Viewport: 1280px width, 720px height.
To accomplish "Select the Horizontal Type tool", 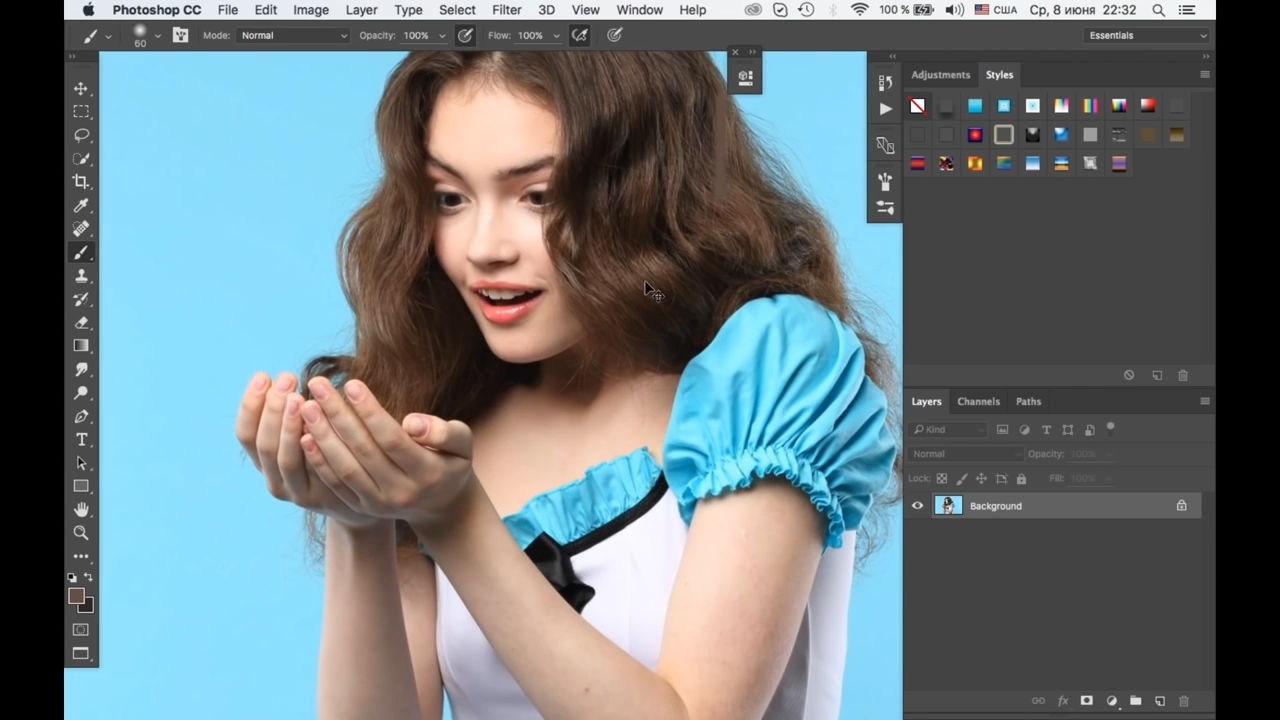I will (81, 440).
